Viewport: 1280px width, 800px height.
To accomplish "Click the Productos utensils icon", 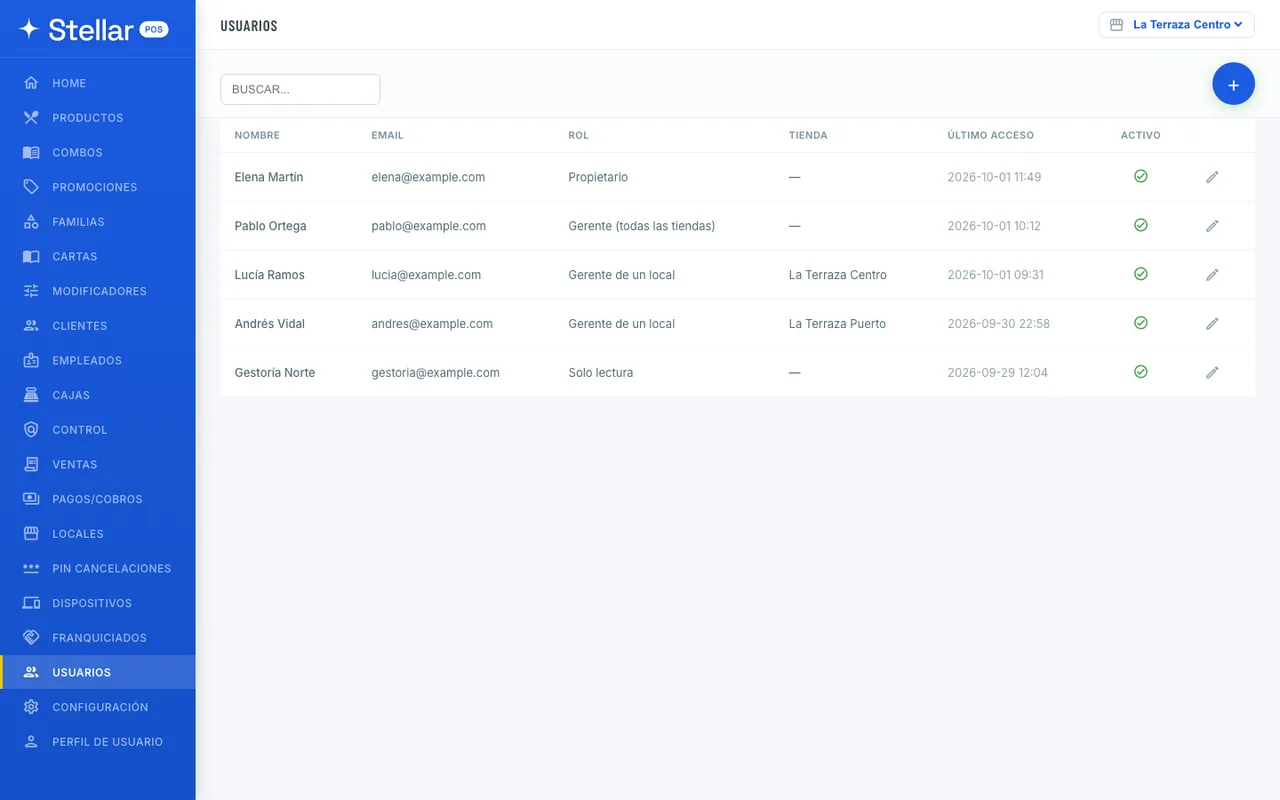I will coord(31,118).
